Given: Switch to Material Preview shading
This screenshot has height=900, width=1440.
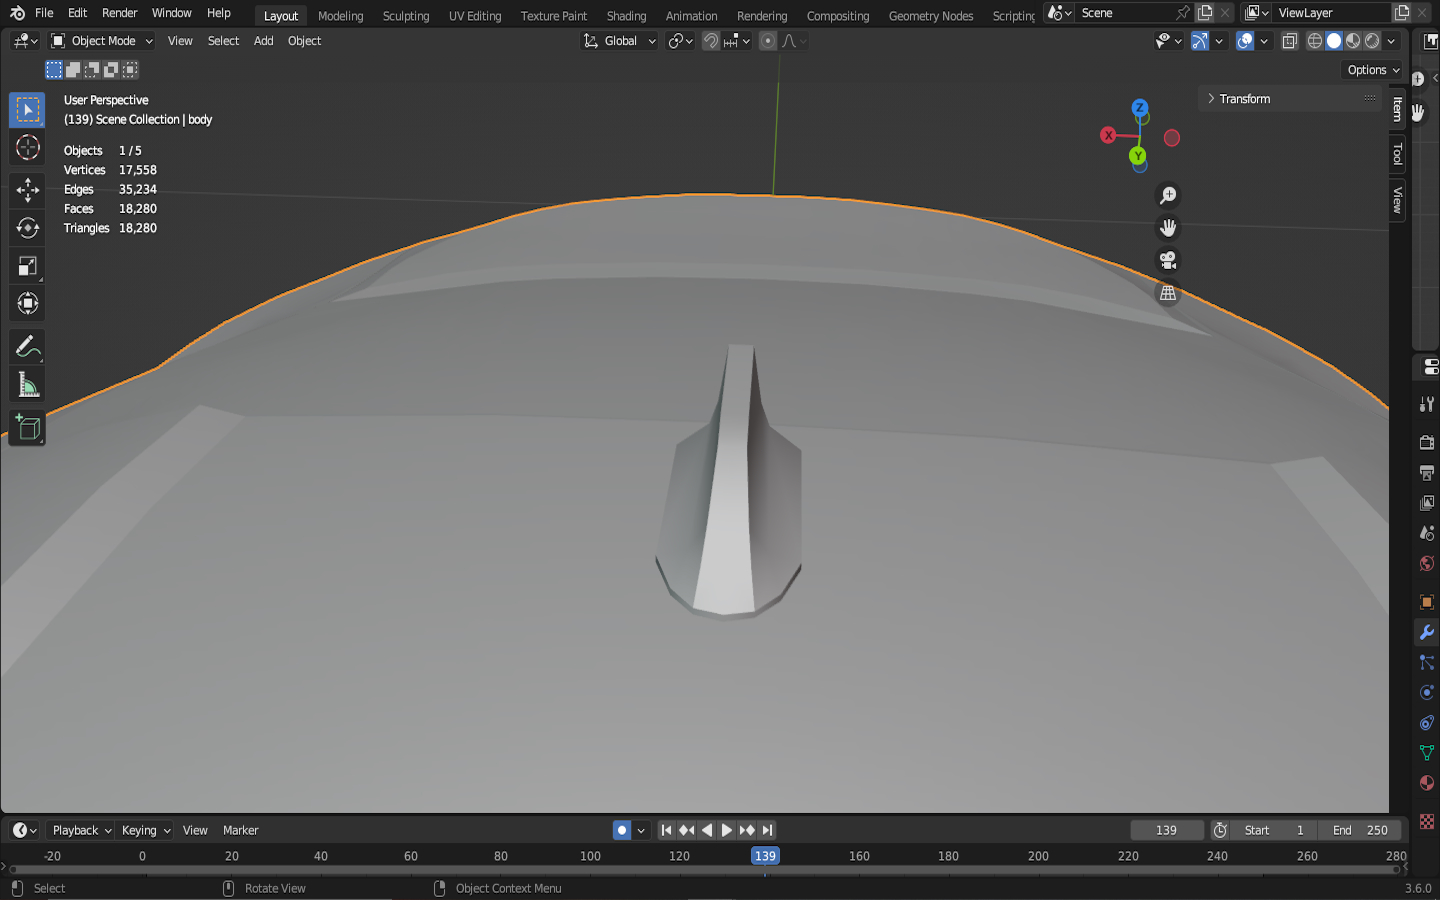Looking at the screenshot, I should pos(1353,41).
